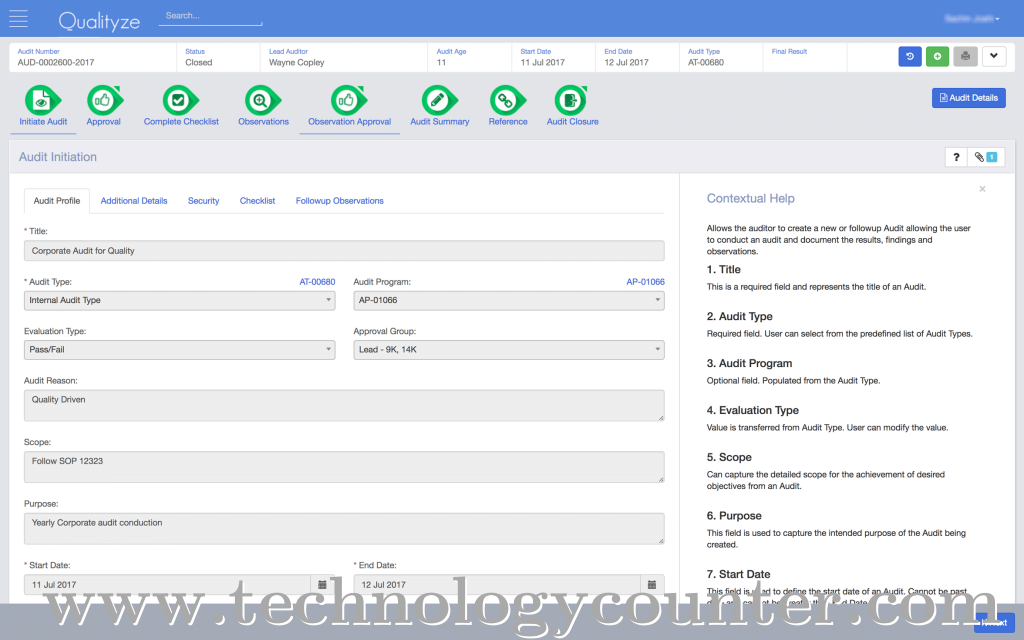Open the Approval Group dropdown
Viewport: 1024px width, 640px height.
(x=509, y=350)
